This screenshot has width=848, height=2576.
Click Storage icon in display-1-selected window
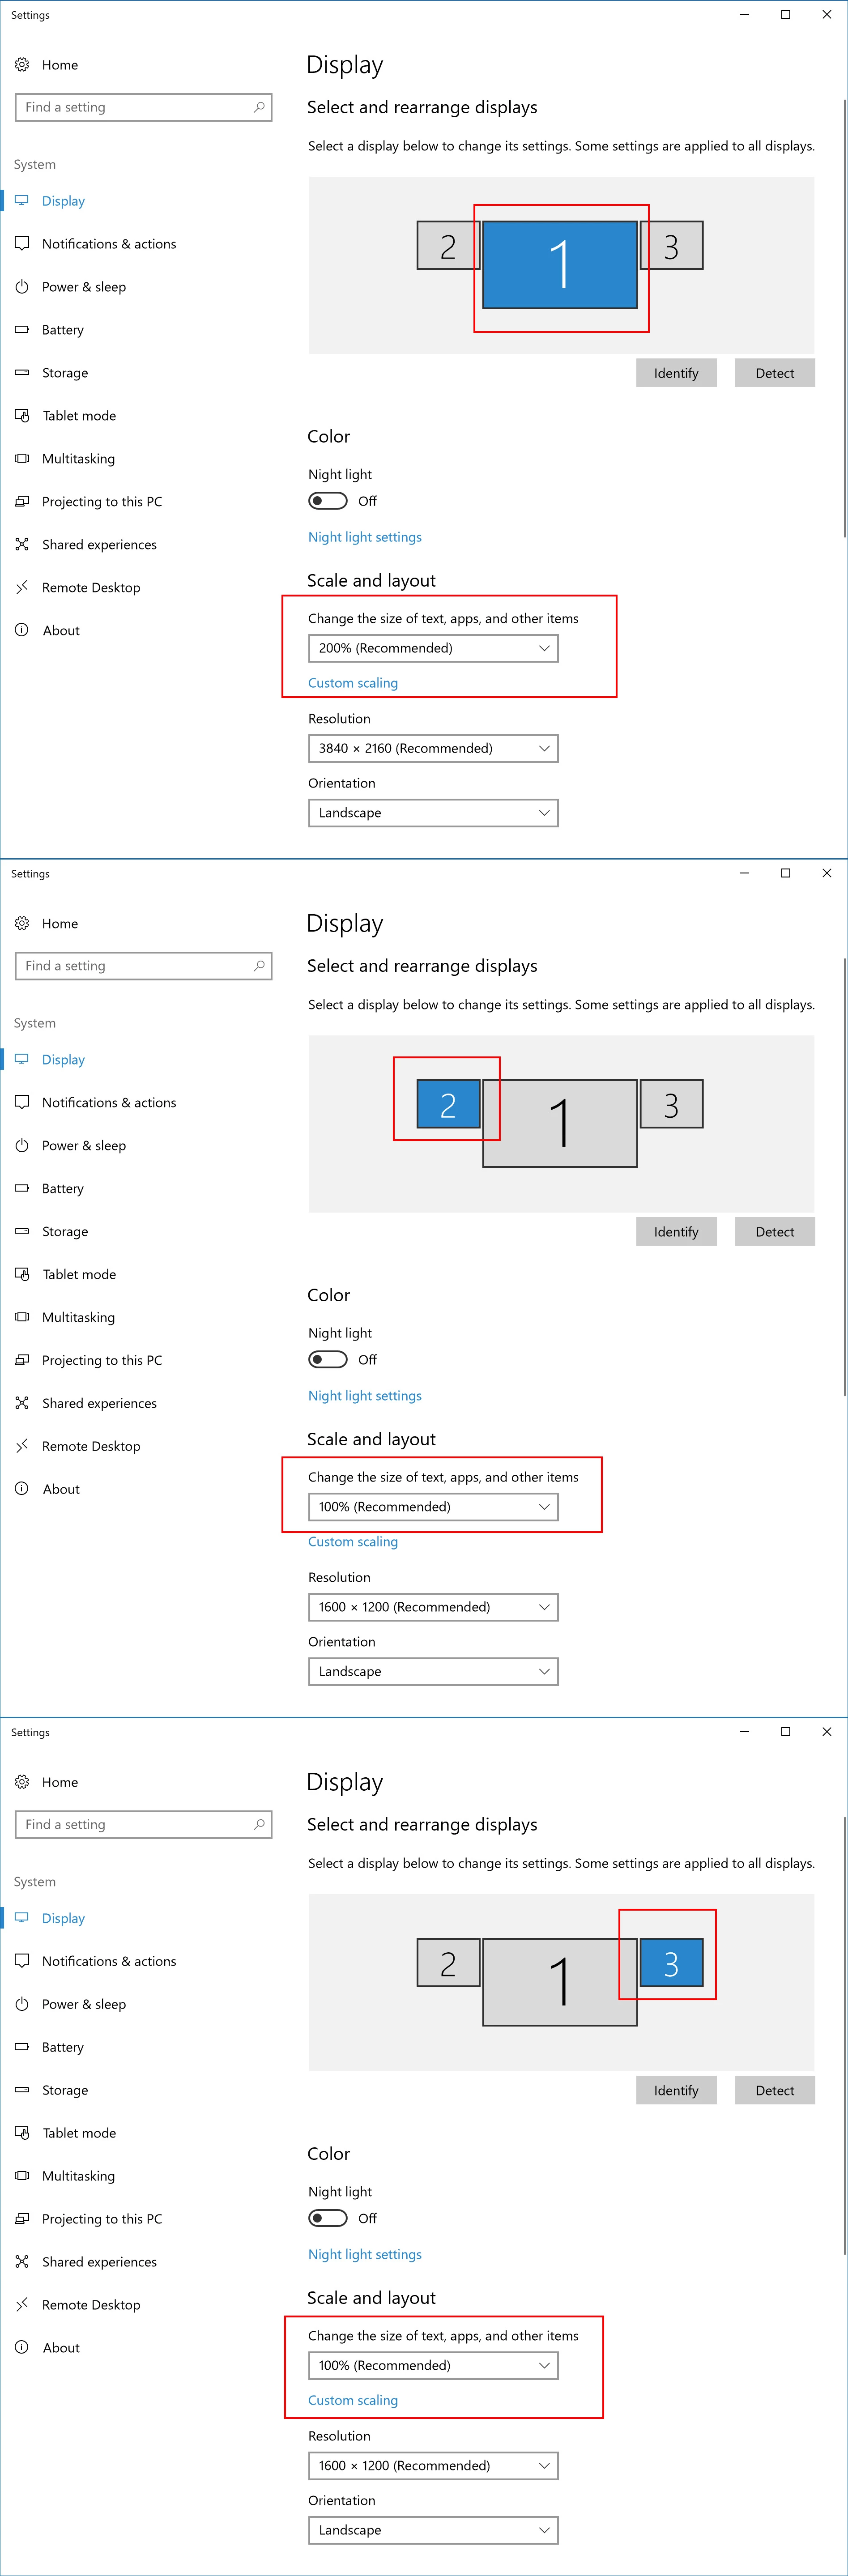tap(22, 373)
